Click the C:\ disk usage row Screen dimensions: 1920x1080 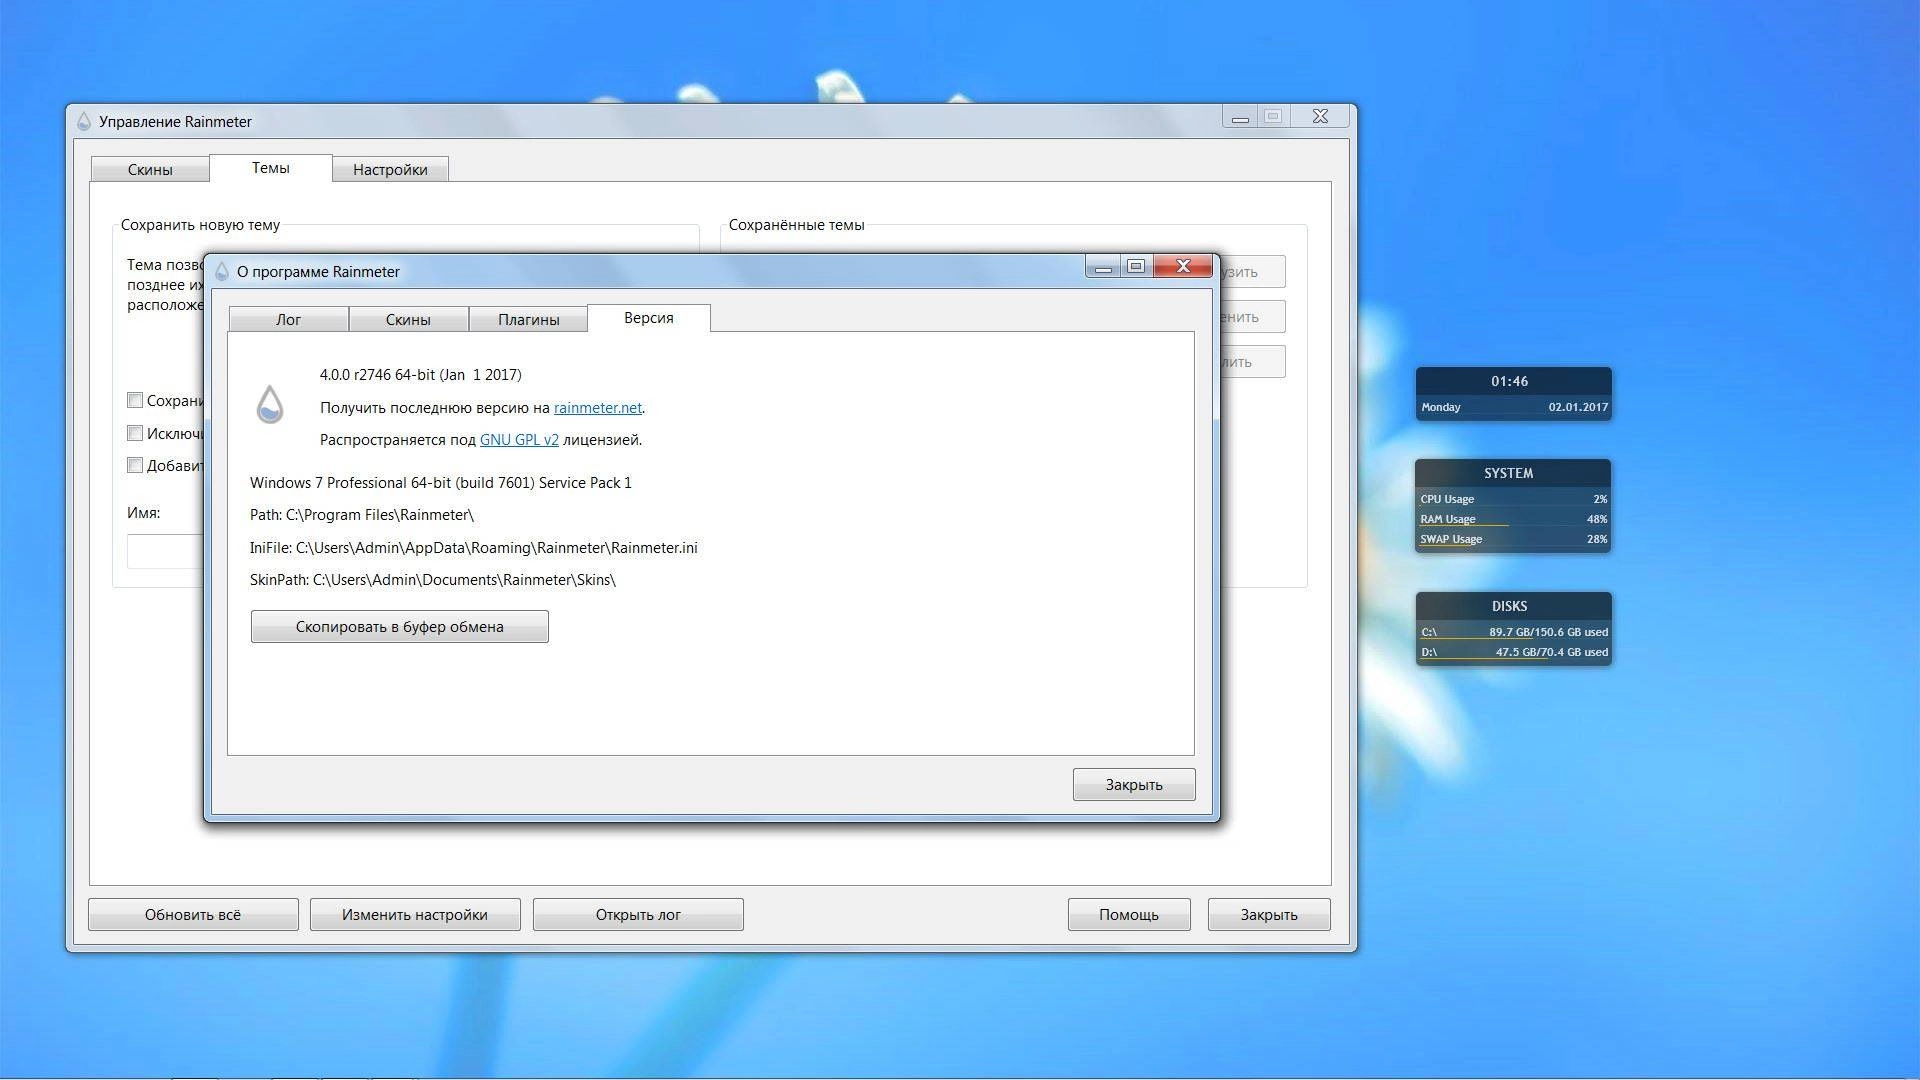(1514, 632)
